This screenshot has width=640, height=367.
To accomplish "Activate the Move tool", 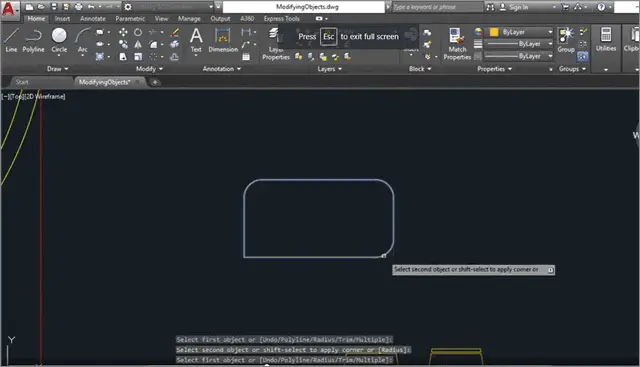I will (x=123, y=32).
